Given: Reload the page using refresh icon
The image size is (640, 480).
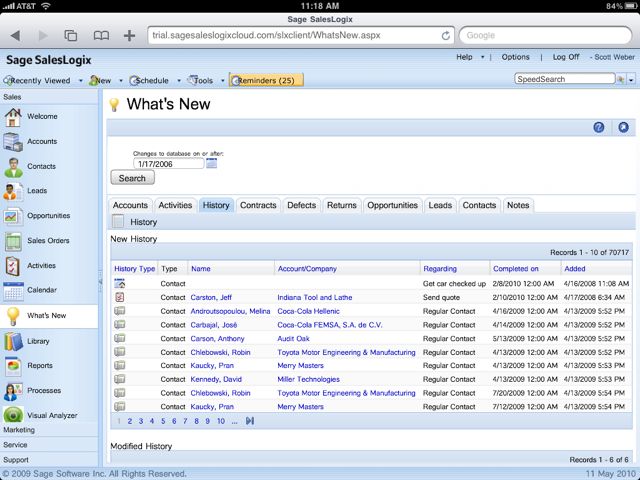Looking at the screenshot, I should 446,36.
